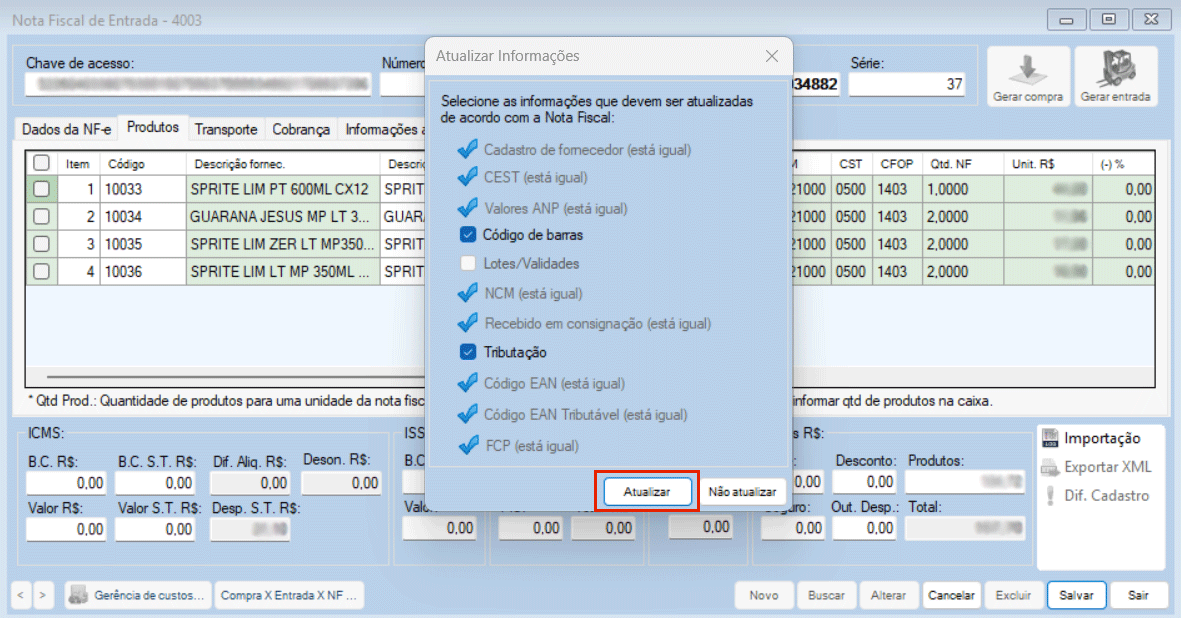Click the Gerar compra icon button
The image size is (1181, 618).
tap(1027, 77)
